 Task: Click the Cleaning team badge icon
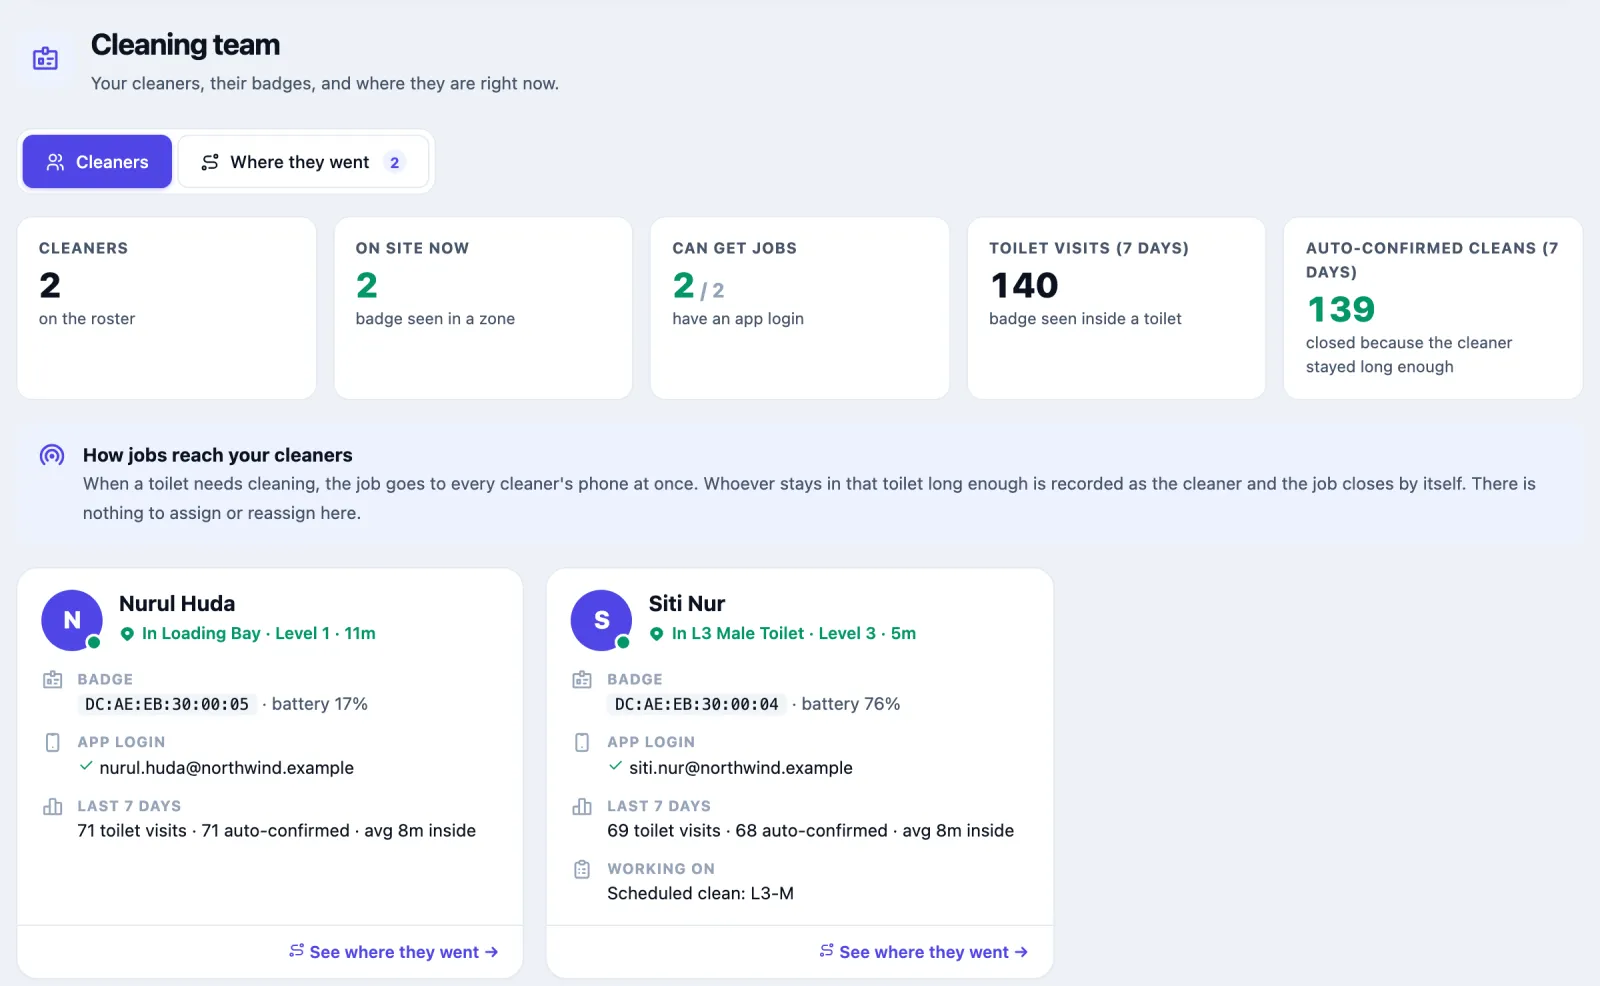tap(45, 58)
